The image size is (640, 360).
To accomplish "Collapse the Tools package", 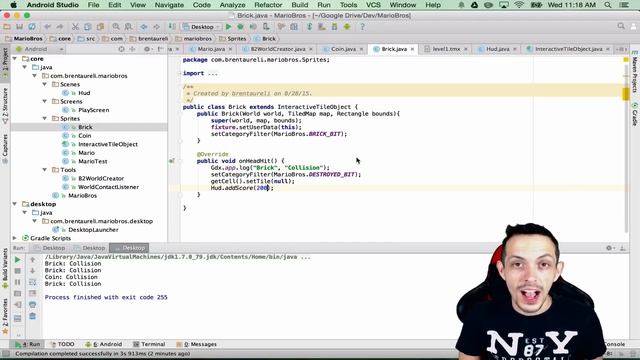I will click(44, 170).
